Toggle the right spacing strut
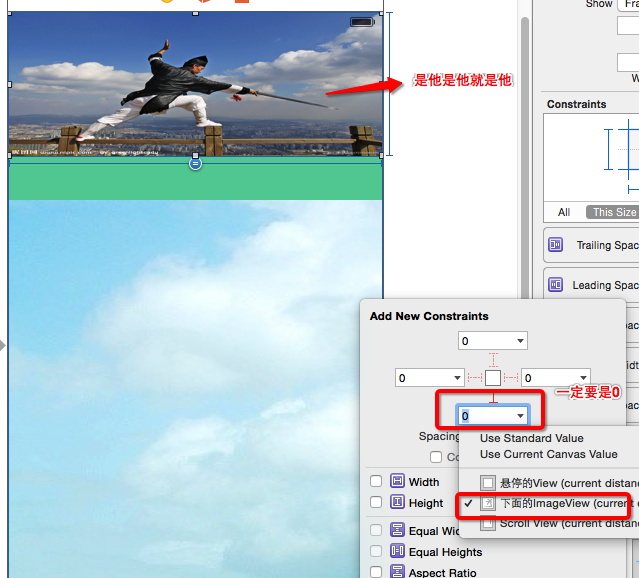The image size is (639, 578). click(x=511, y=378)
